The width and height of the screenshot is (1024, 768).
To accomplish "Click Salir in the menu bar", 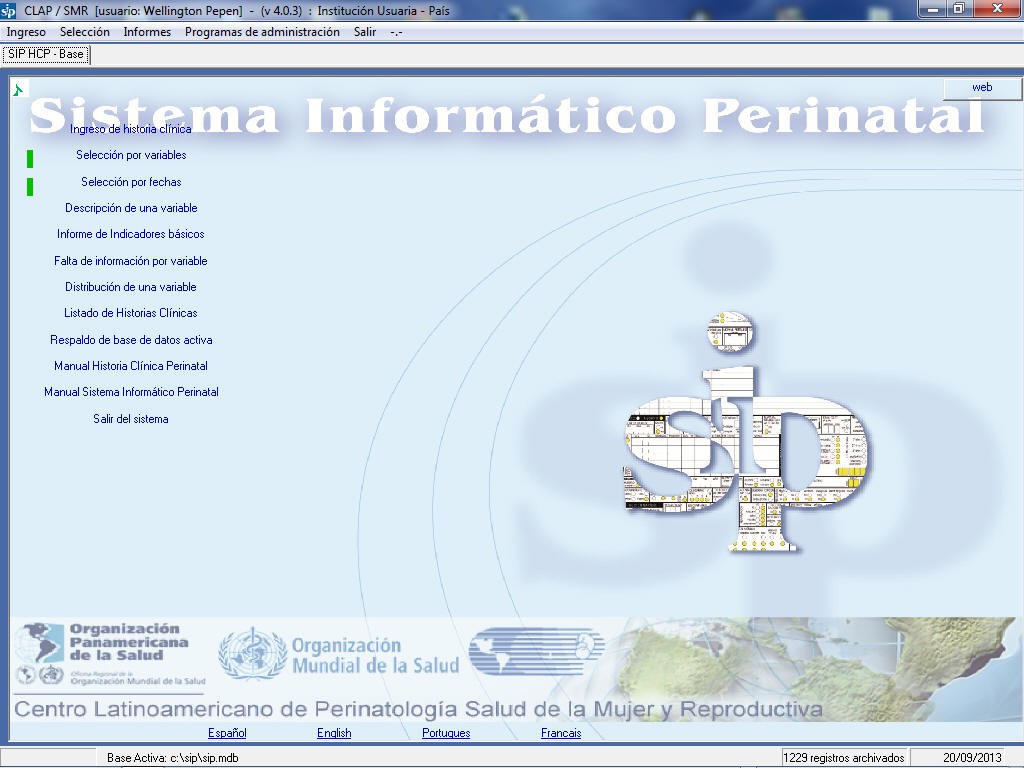I will click(365, 32).
